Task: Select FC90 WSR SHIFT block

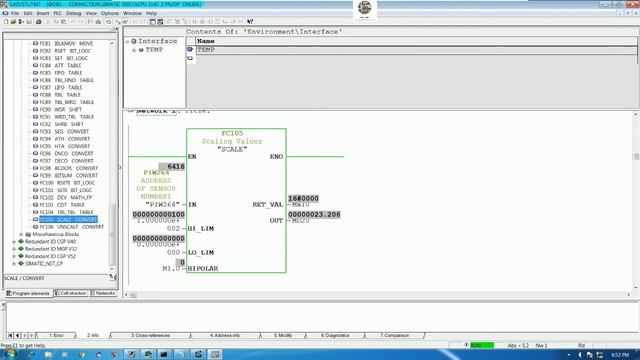Action: (x=60, y=109)
